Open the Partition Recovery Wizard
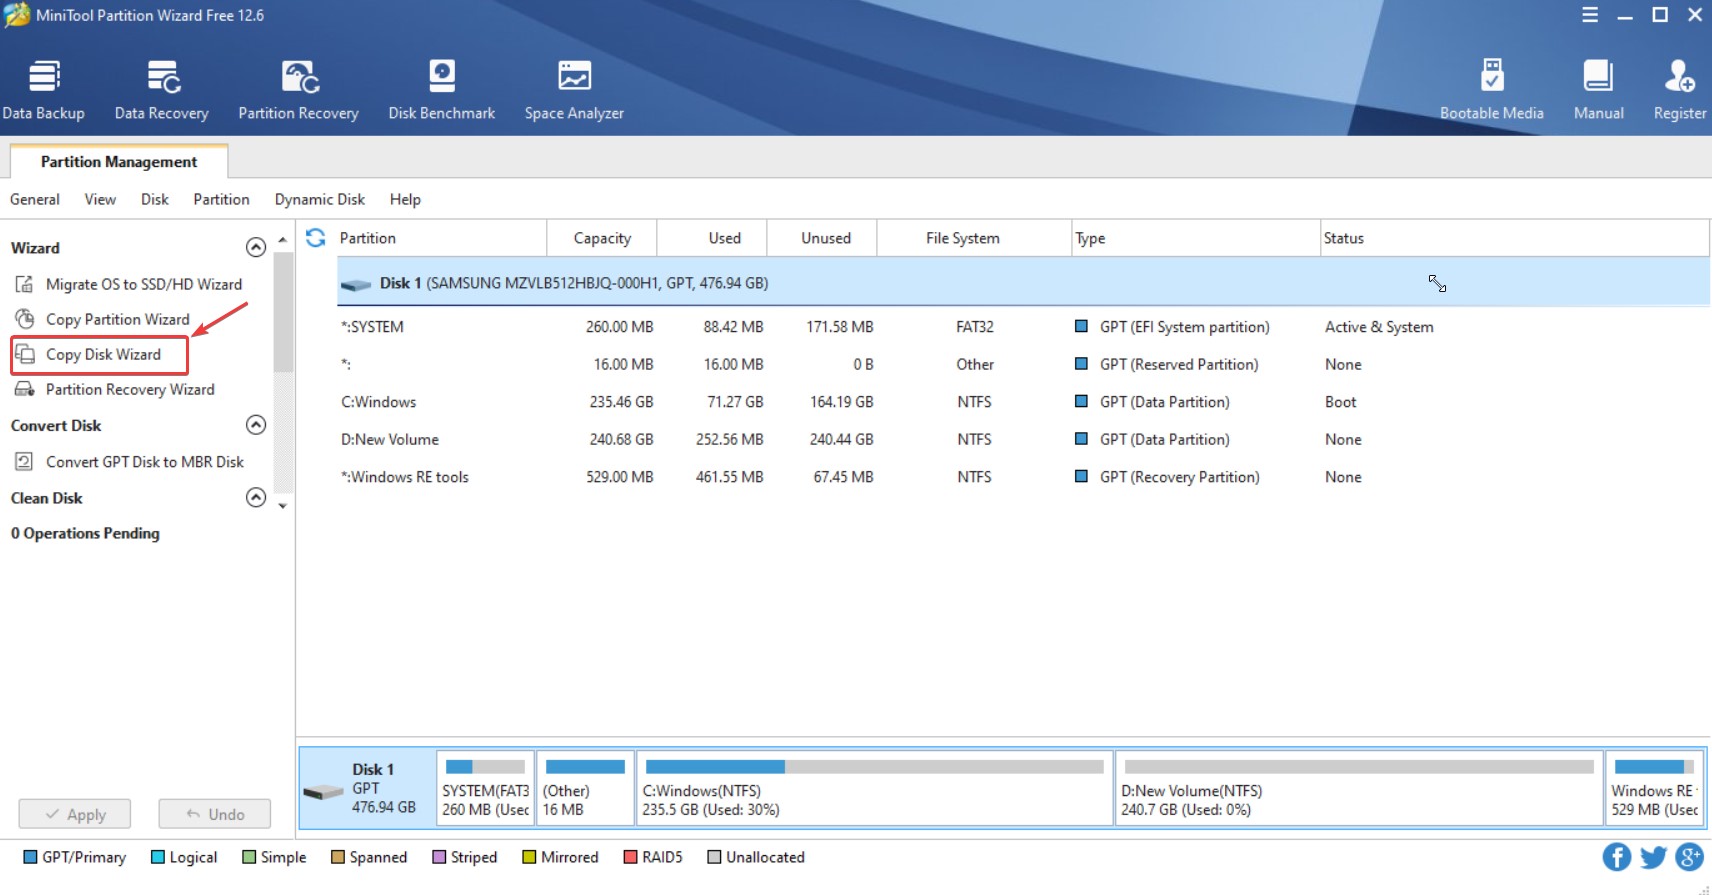 pyautogui.click(x=114, y=389)
